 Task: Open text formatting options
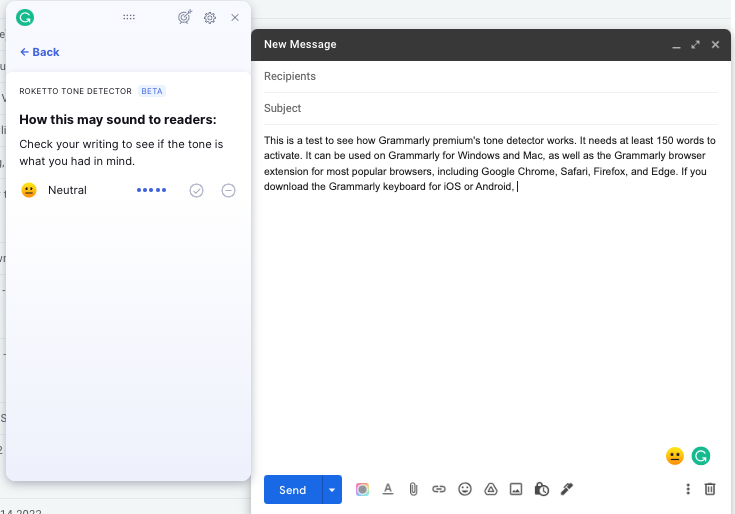(388, 489)
